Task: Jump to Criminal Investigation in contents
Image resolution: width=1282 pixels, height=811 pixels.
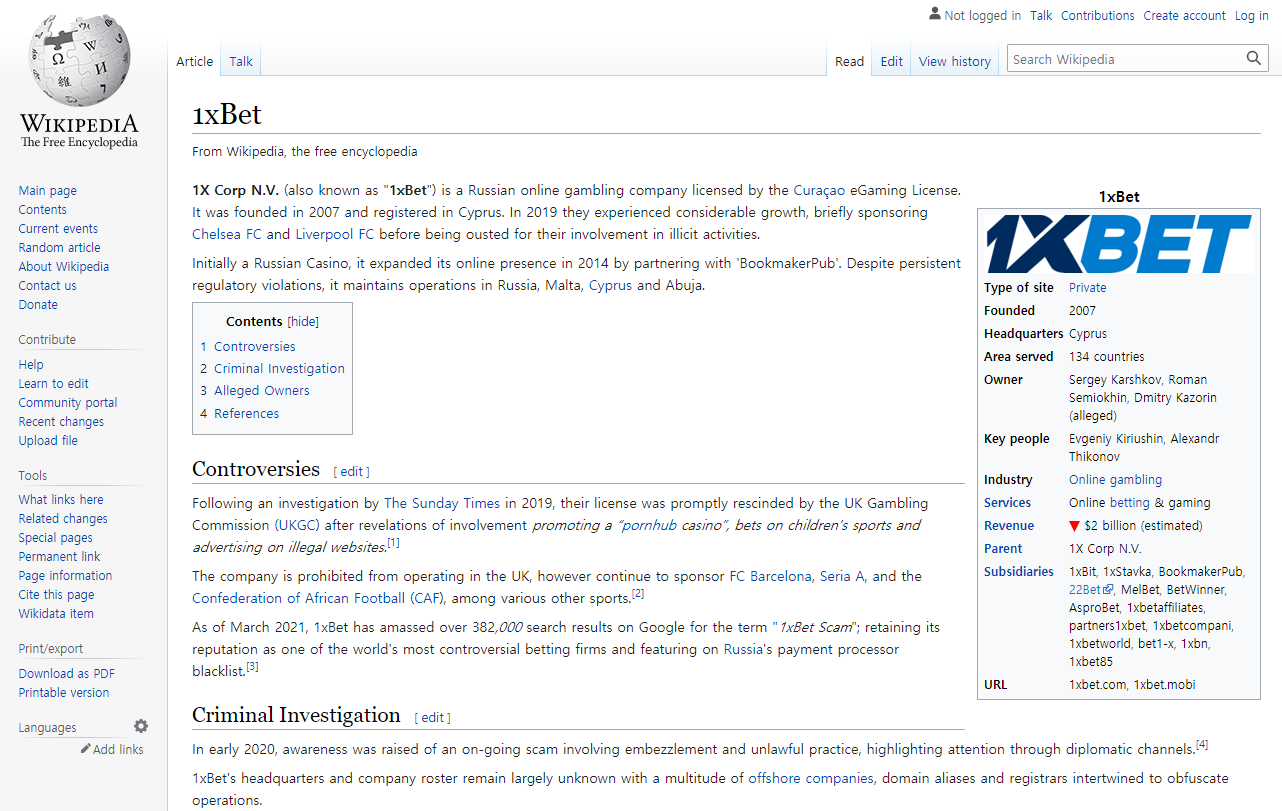Action: (x=279, y=369)
